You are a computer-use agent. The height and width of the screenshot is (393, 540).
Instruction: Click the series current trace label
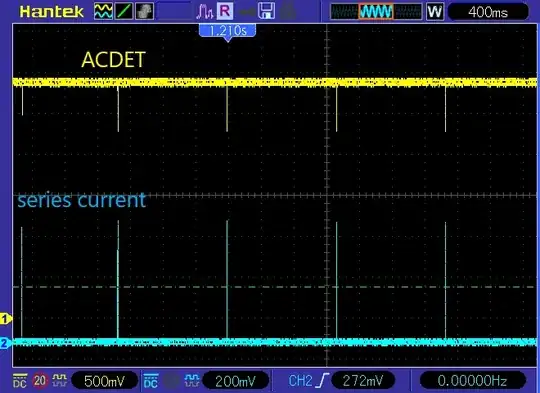click(82, 200)
